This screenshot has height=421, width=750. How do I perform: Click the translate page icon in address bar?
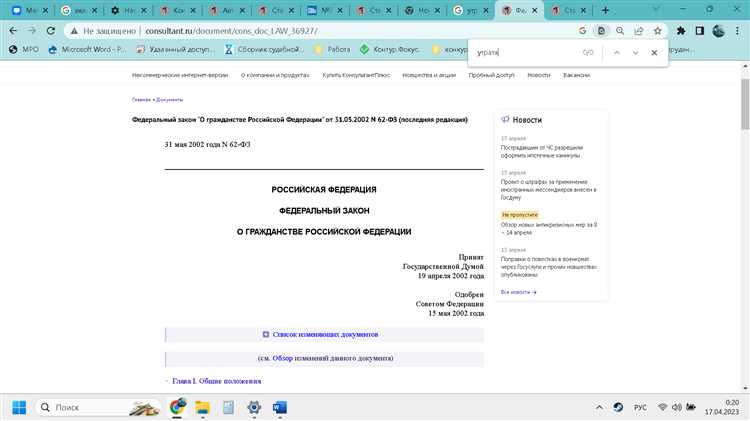click(x=601, y=31)
